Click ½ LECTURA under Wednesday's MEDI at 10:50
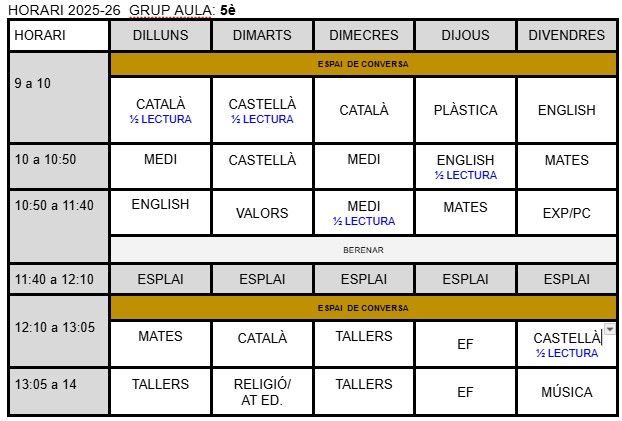The image size is (622, 421). coord(363,221)
